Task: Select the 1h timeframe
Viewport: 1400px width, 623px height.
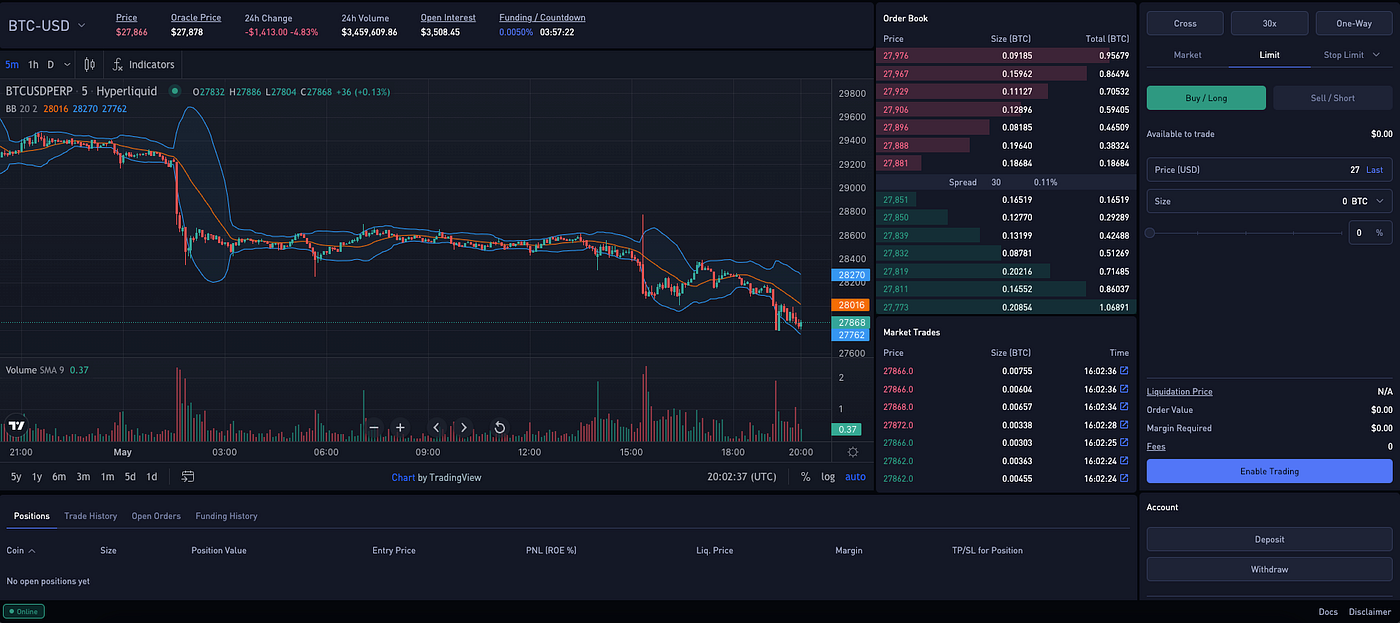Action: click(x=34, y=64)
